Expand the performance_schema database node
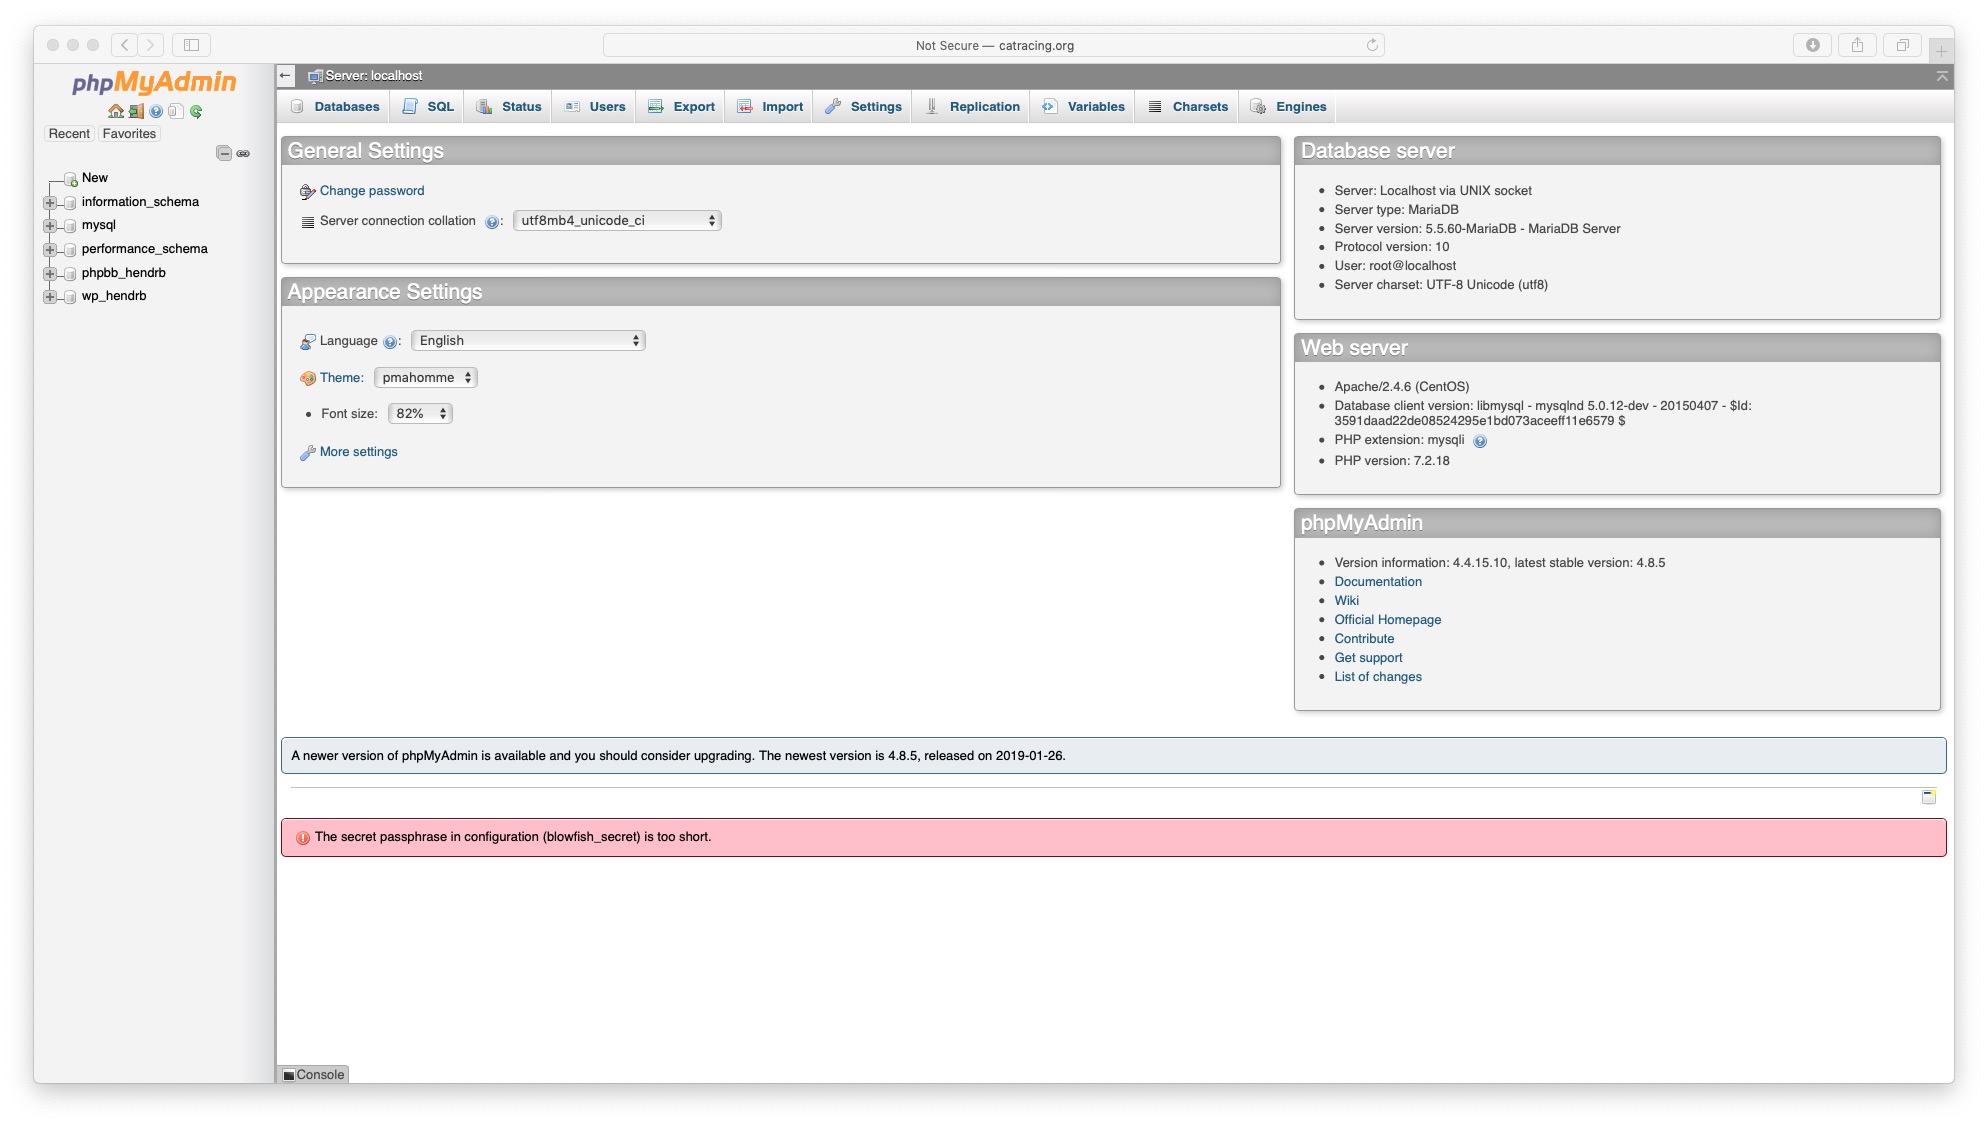Viewport: 1988px width, 1125px height. pyautogui.click(x=50, y=250)
